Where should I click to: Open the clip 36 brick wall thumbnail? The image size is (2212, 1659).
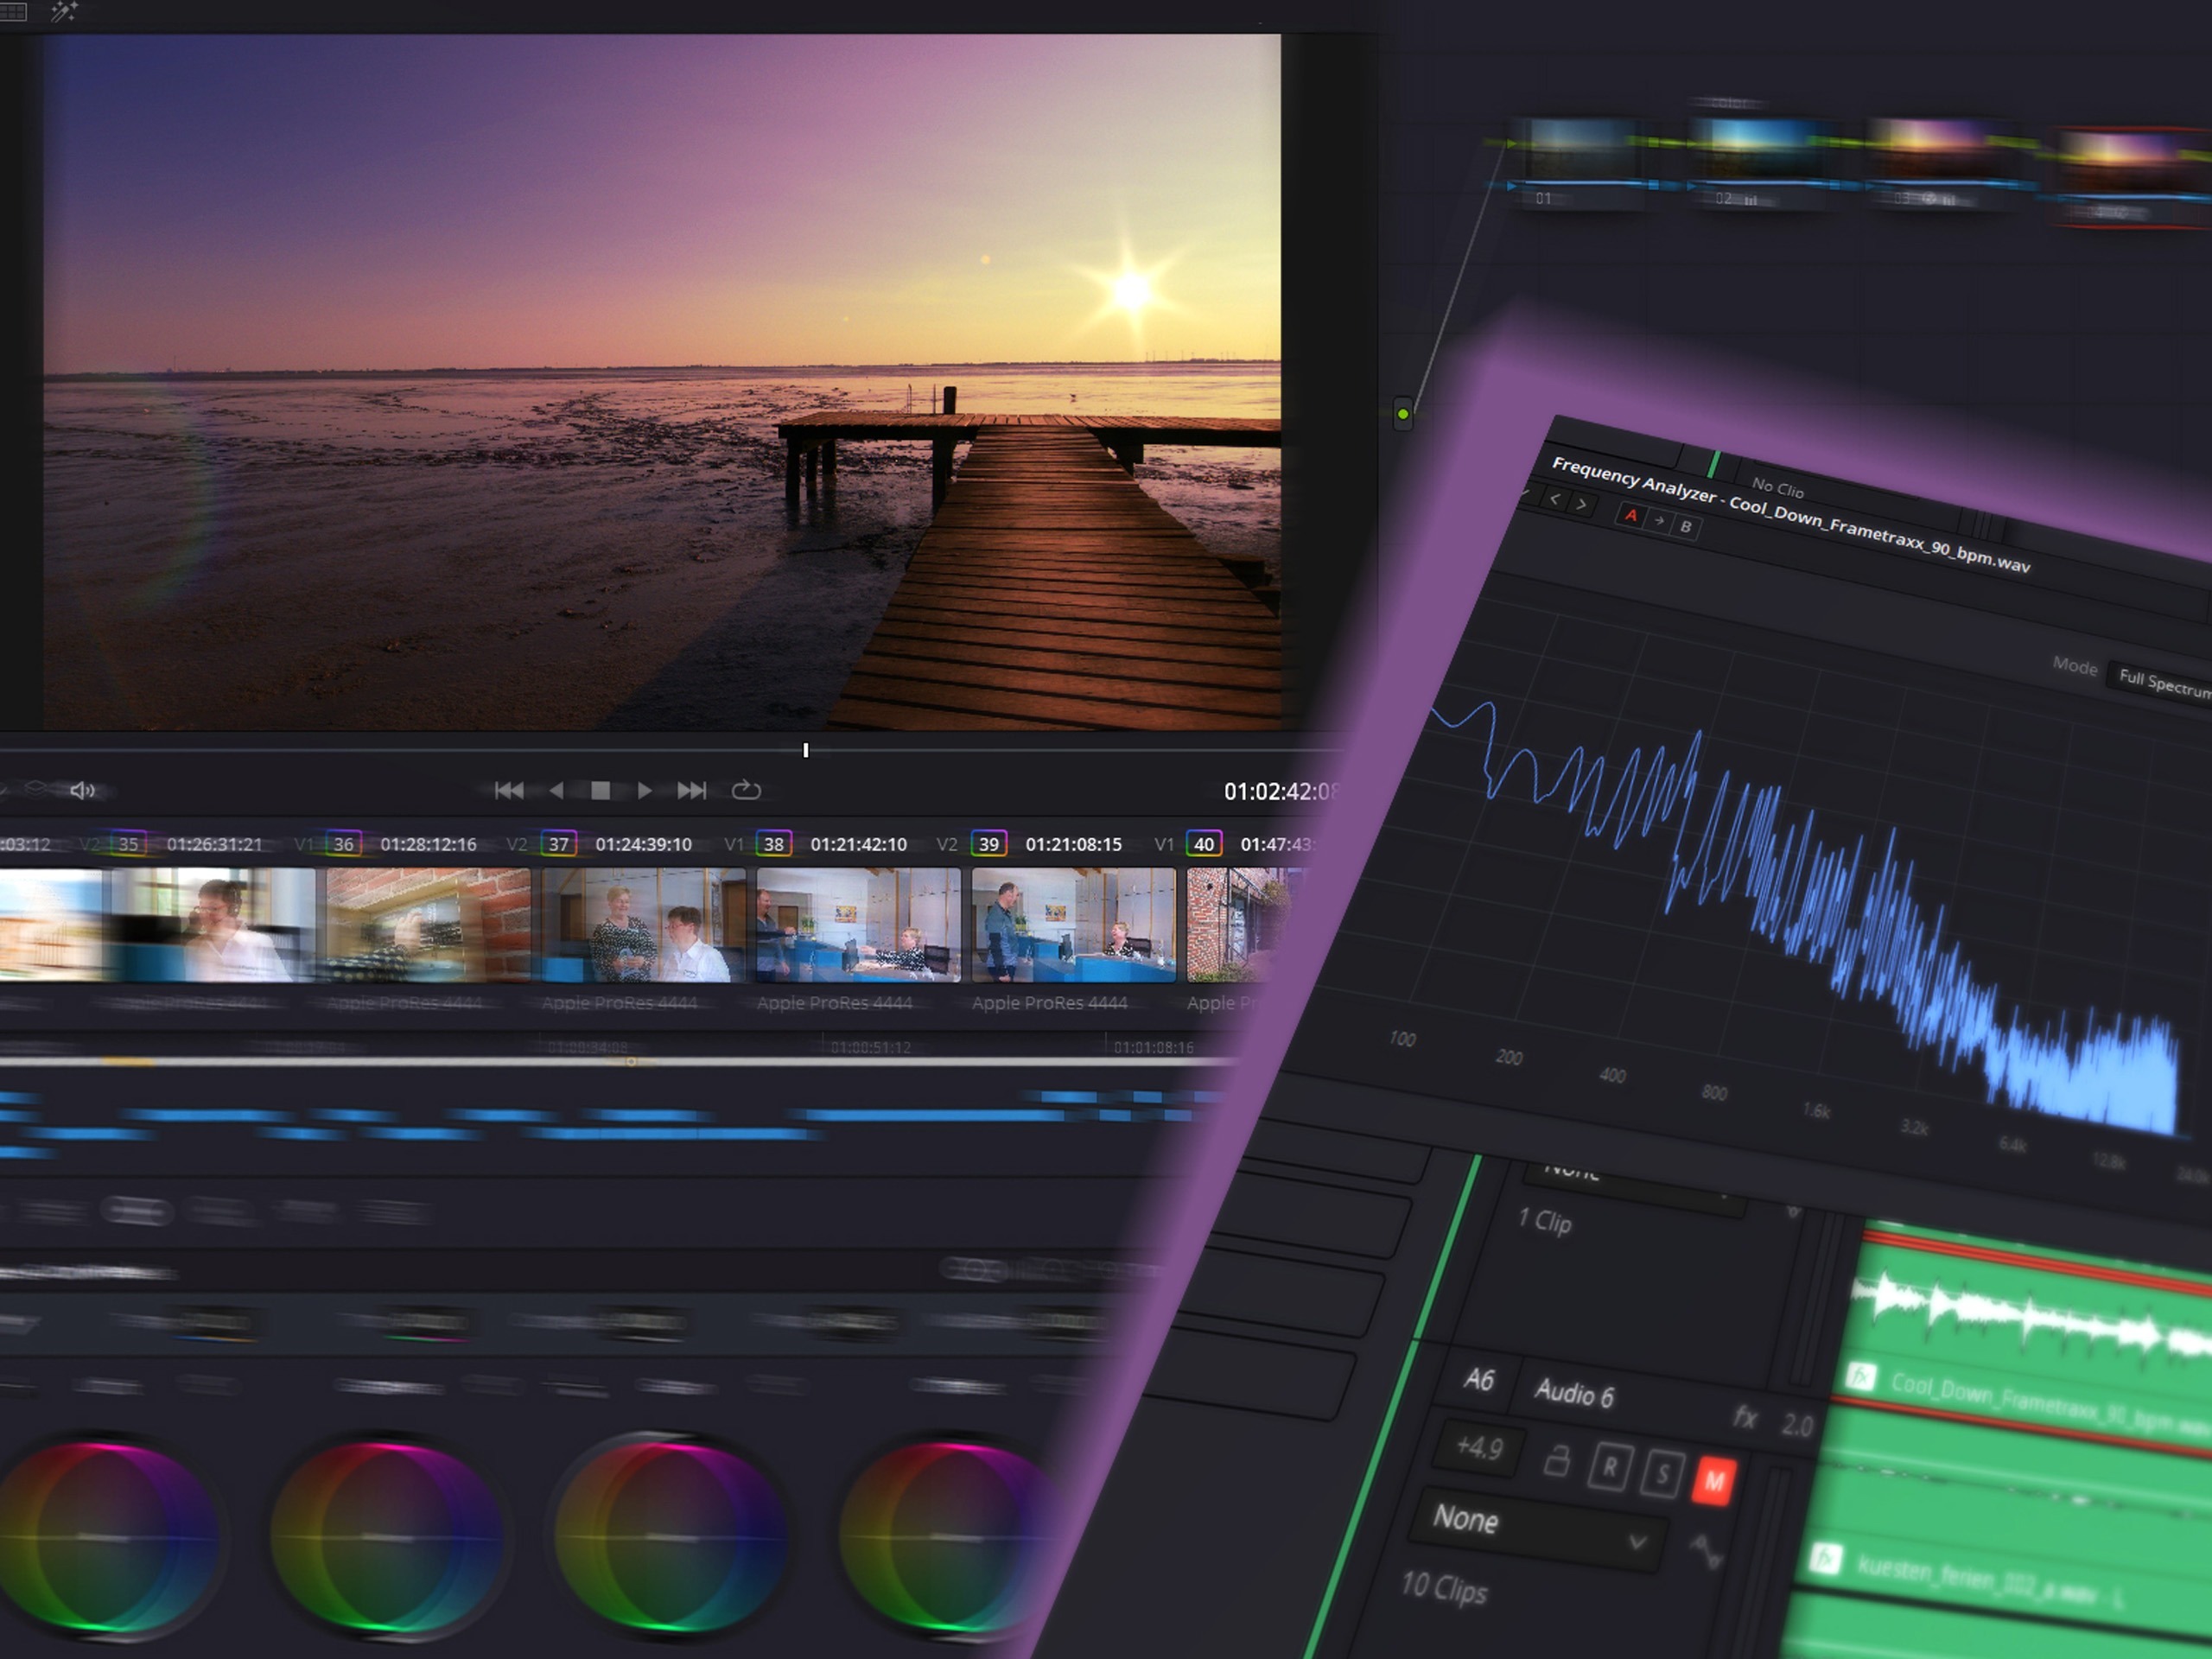(x=428, y=925)
